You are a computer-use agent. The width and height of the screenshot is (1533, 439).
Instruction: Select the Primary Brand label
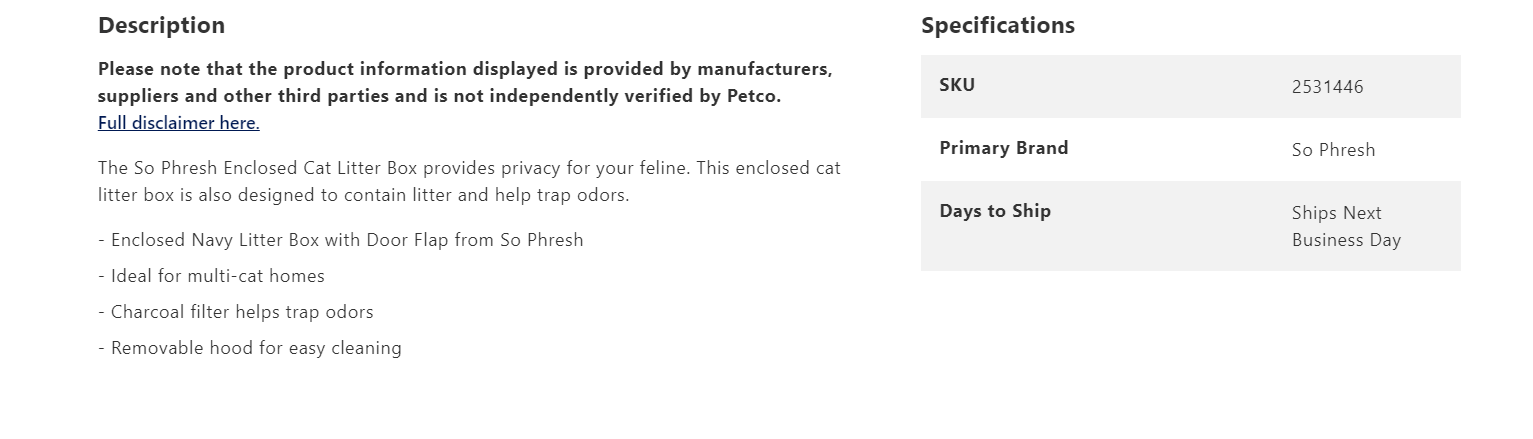(1003, 148)
